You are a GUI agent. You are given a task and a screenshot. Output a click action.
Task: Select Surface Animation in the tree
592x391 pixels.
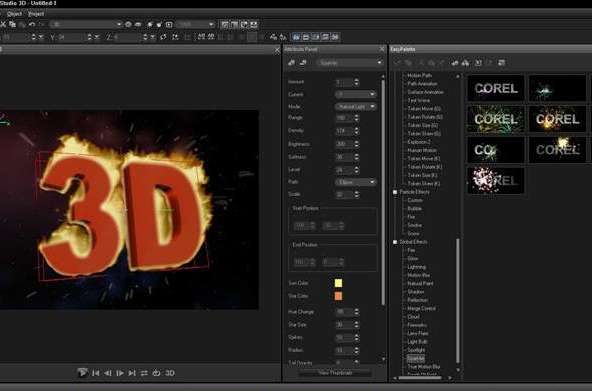click(x=426, y=92)
